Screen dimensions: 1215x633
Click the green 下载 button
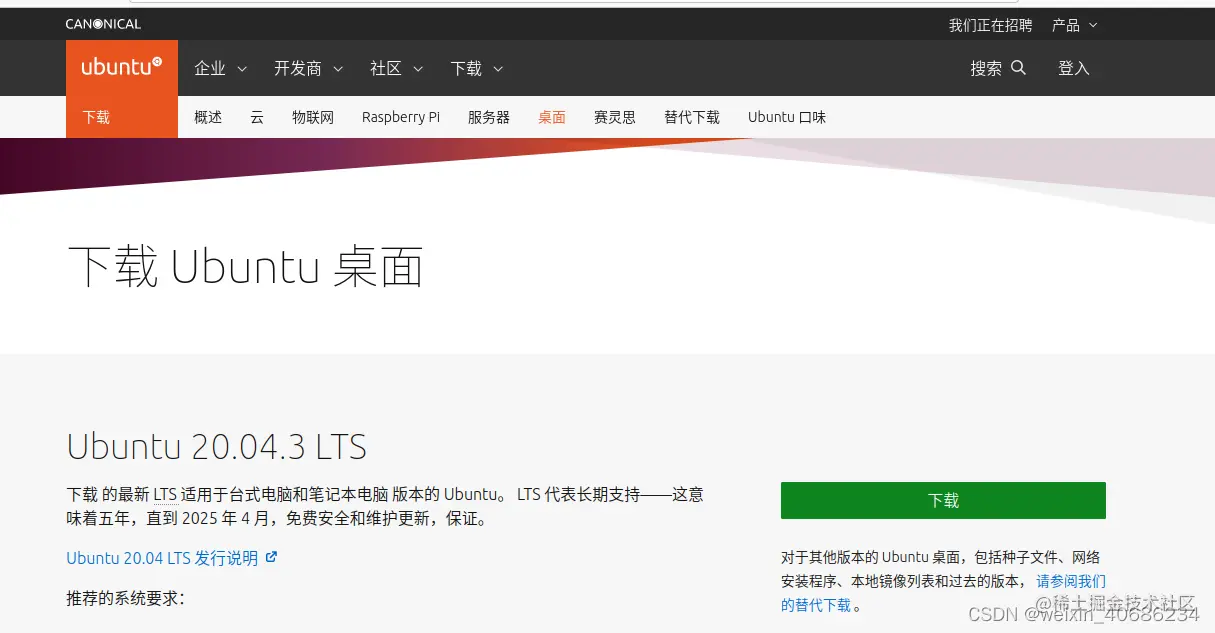[x=943, y=500]
